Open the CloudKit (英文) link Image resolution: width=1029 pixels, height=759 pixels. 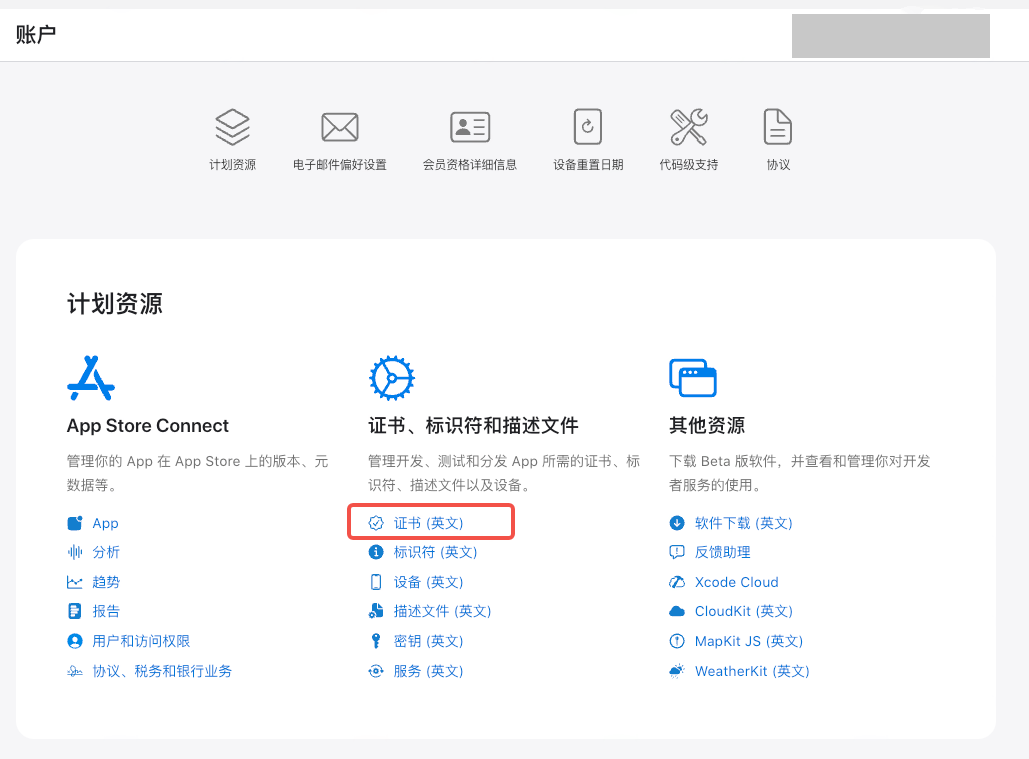coord(744,611)
